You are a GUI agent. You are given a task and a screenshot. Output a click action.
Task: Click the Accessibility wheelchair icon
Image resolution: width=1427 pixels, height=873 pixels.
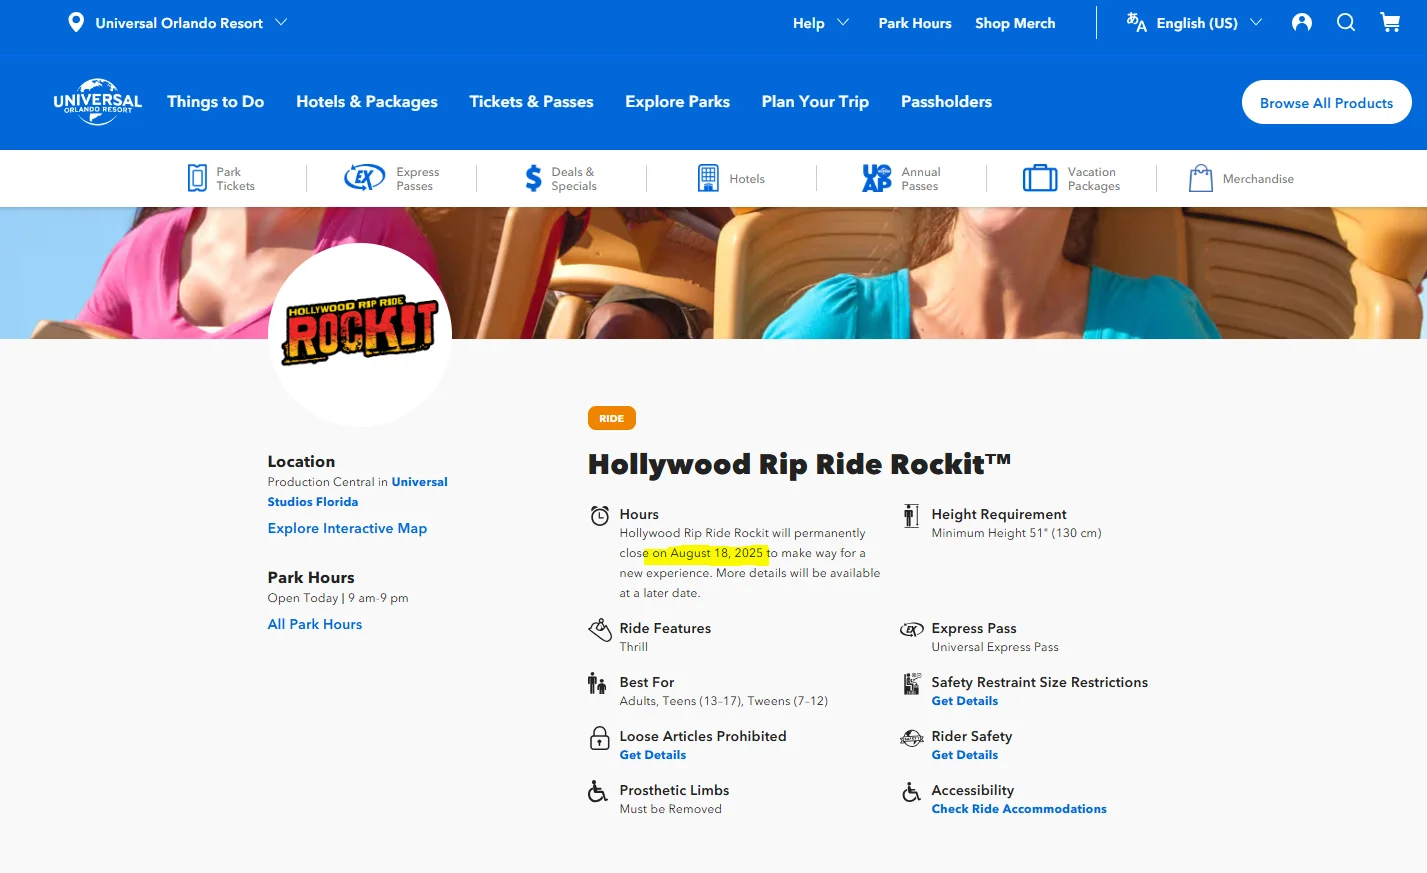(911, 792)
